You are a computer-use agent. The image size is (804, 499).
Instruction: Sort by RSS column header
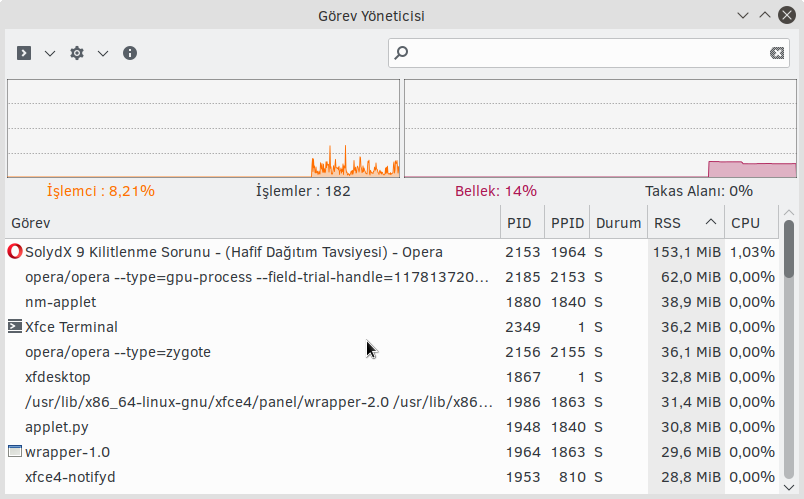pyautogui.click(x=686, y=223)
